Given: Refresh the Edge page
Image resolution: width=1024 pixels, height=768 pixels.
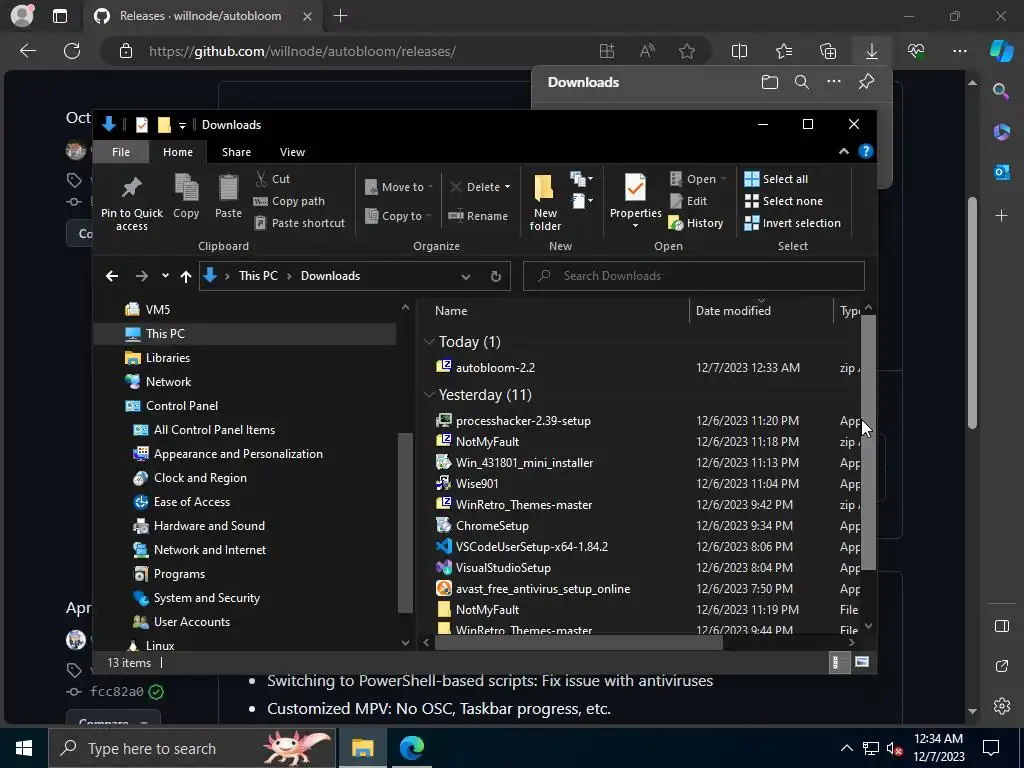Looking at the screenshot, I should [x=72, y=51].
